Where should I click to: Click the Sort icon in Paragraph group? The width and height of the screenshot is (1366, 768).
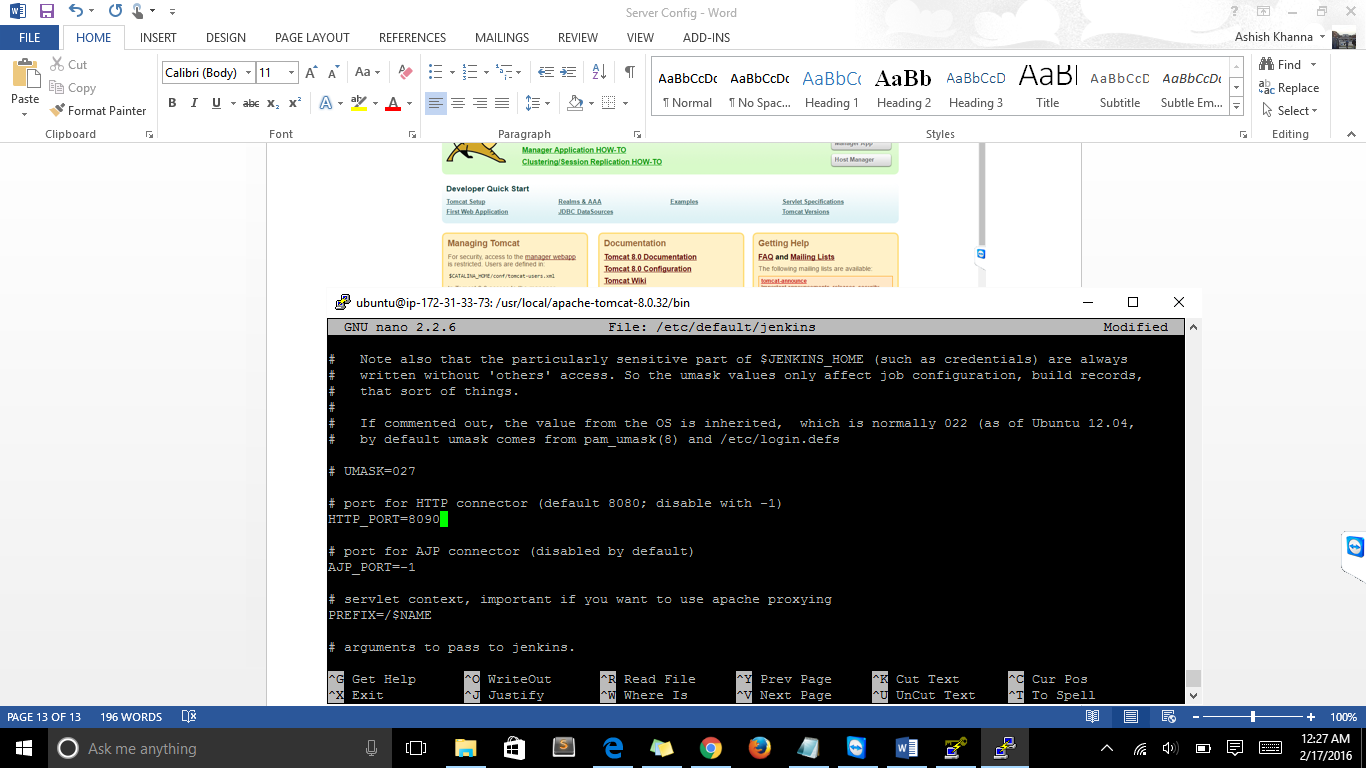click(x=599, y=72)
